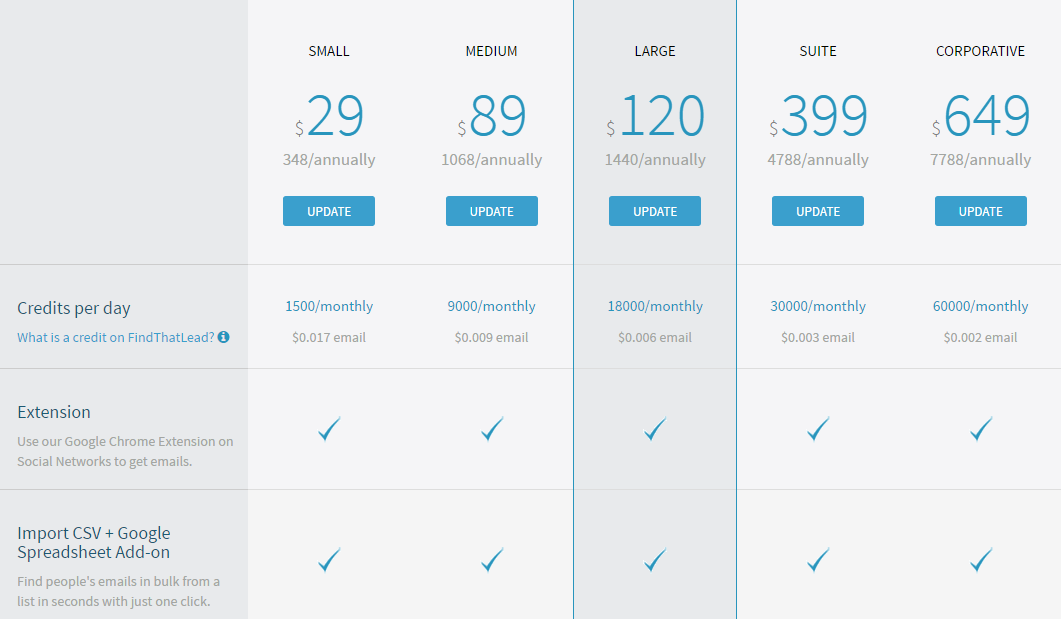Select the MEDIUM plan heading
1061x619 pixels.
[491, 51]
